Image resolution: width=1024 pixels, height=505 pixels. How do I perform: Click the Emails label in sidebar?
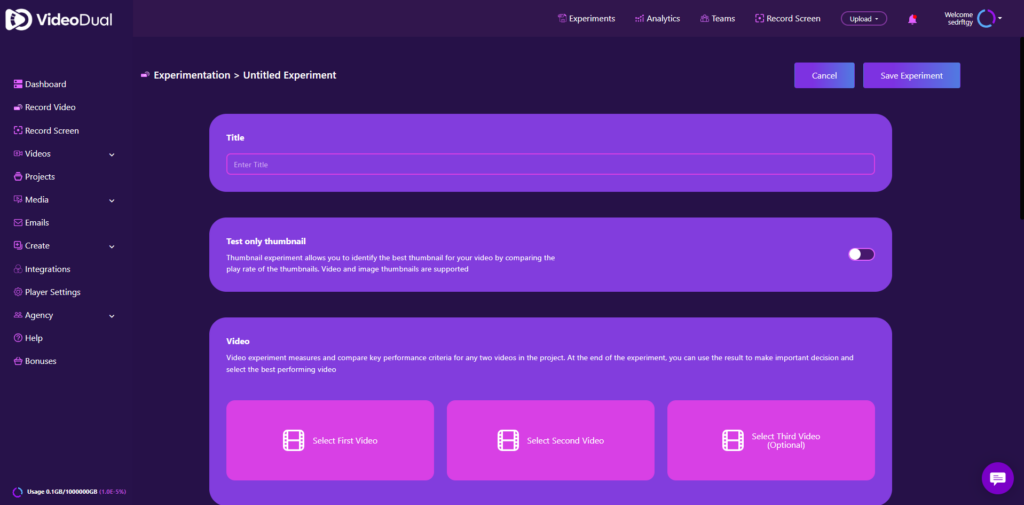point(37,223)
